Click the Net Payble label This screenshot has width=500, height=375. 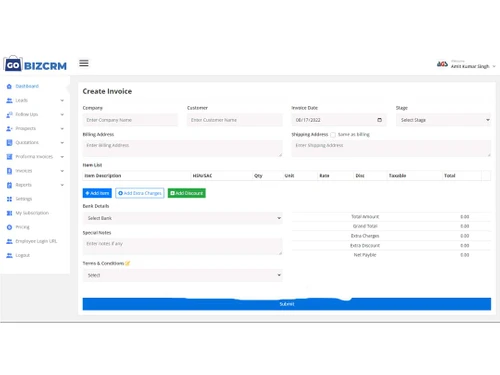pyautogui.click(x=365, y=255)
